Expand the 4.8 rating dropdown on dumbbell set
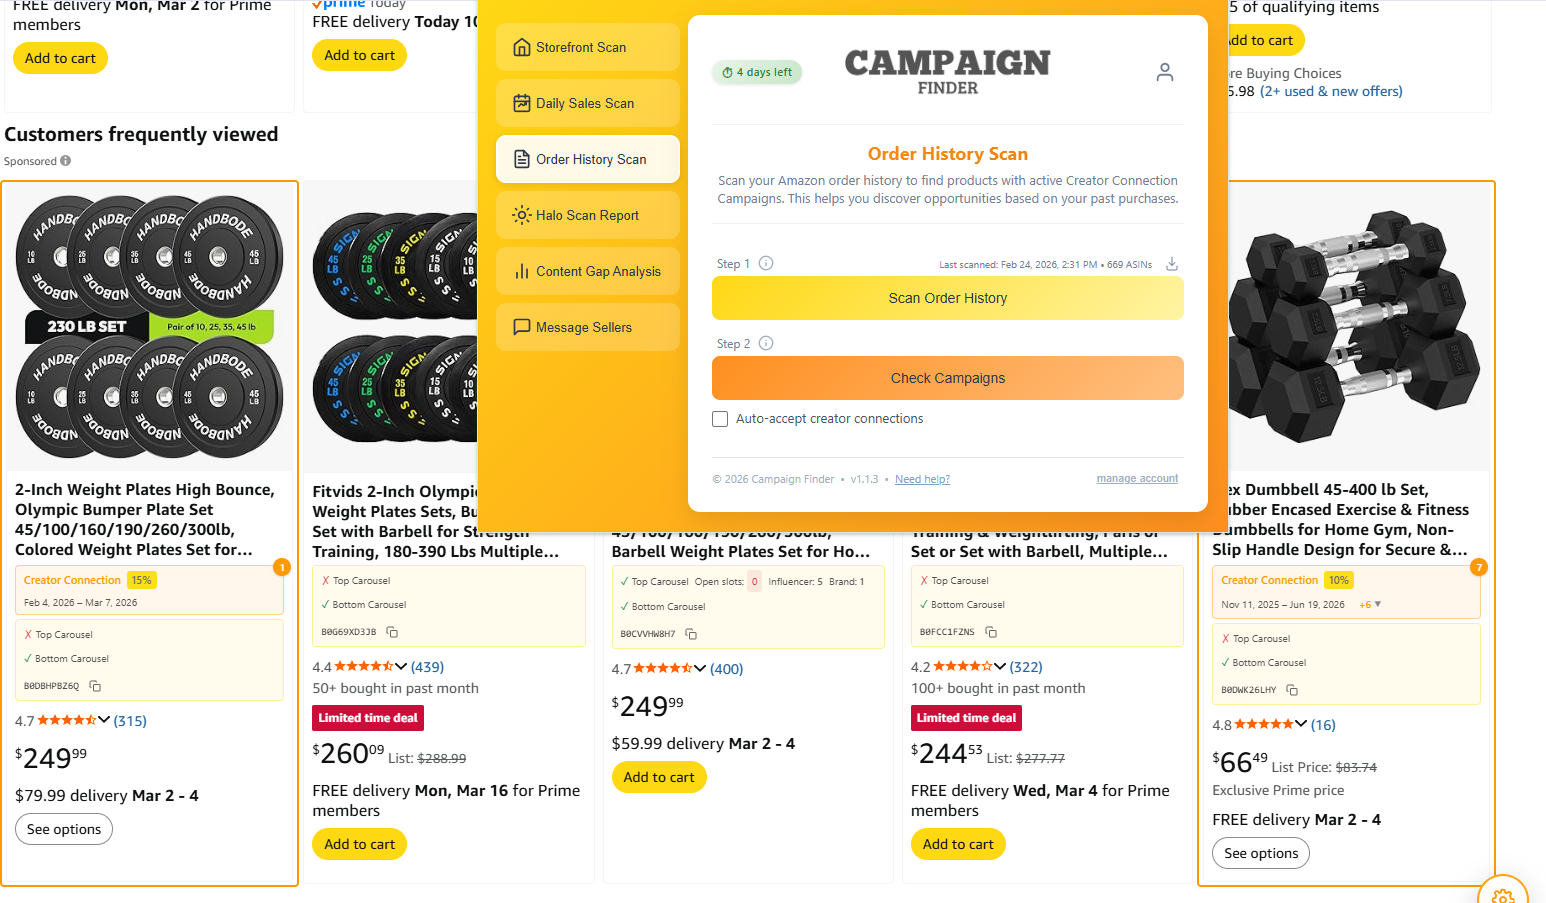This screenshot has width=1546, height=903. [x=1303, y=724]
